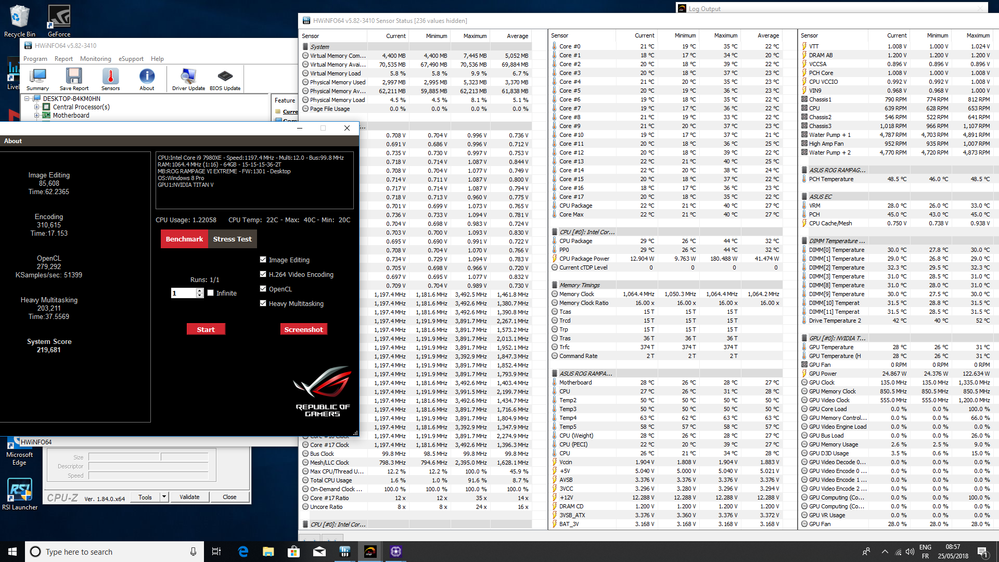Open the Program menu in HWiNFO64
The image size is (999, 562).
tap(35, 59)
